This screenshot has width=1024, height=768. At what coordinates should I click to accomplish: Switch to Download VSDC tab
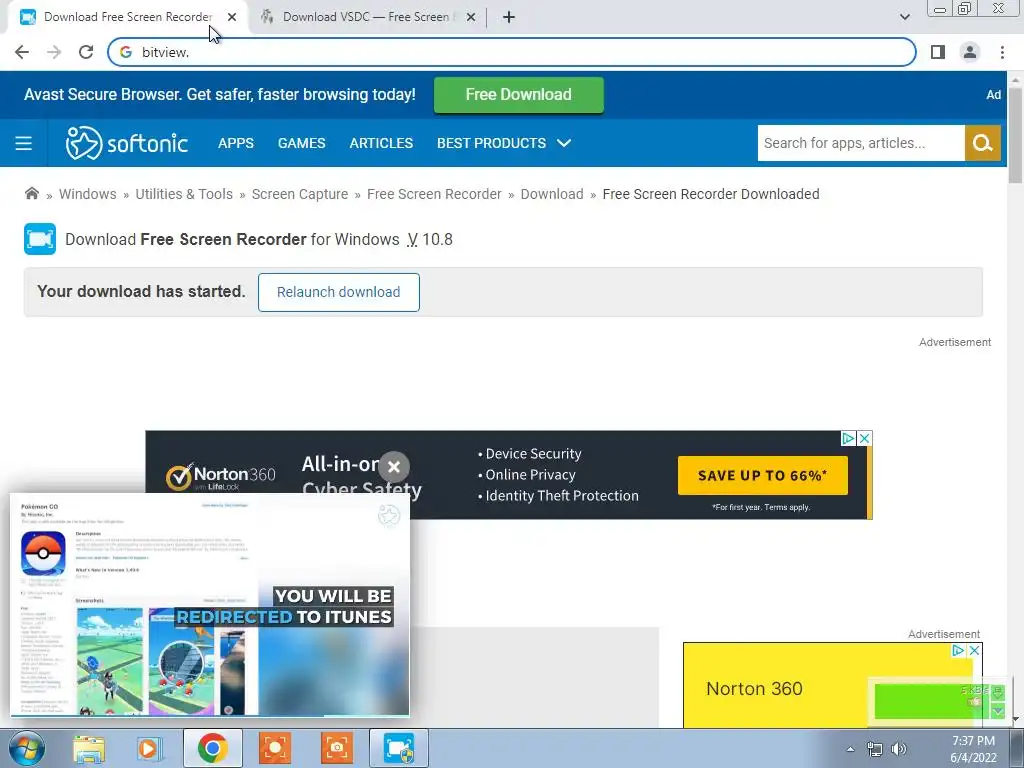pos(367,17)
